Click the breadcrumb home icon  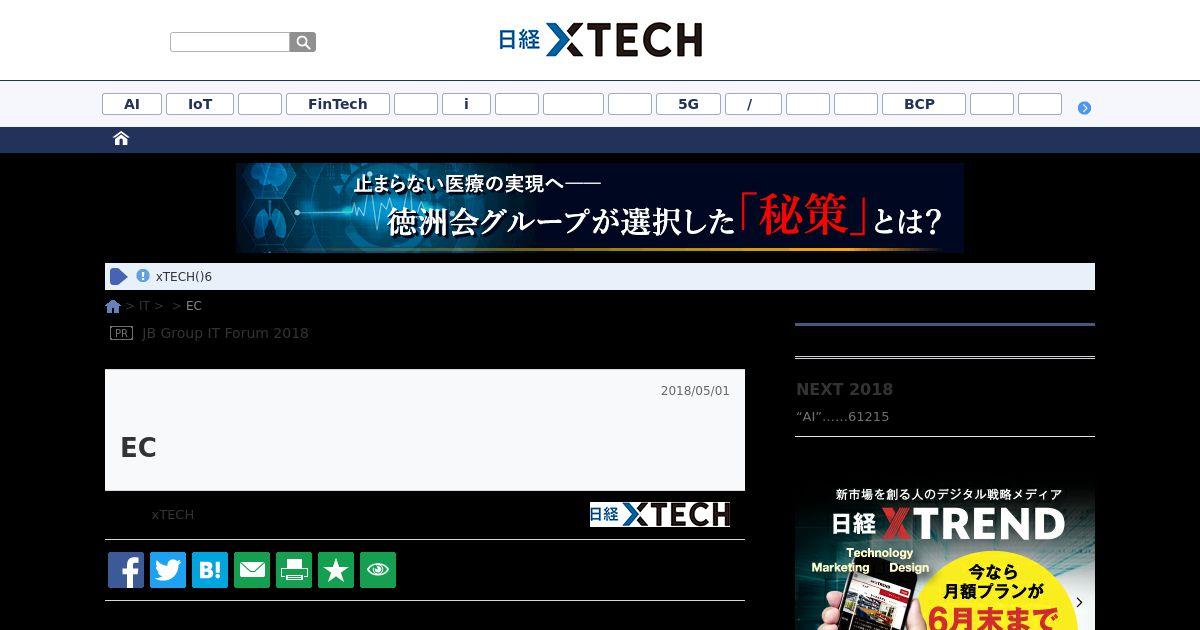coord(113,306)
